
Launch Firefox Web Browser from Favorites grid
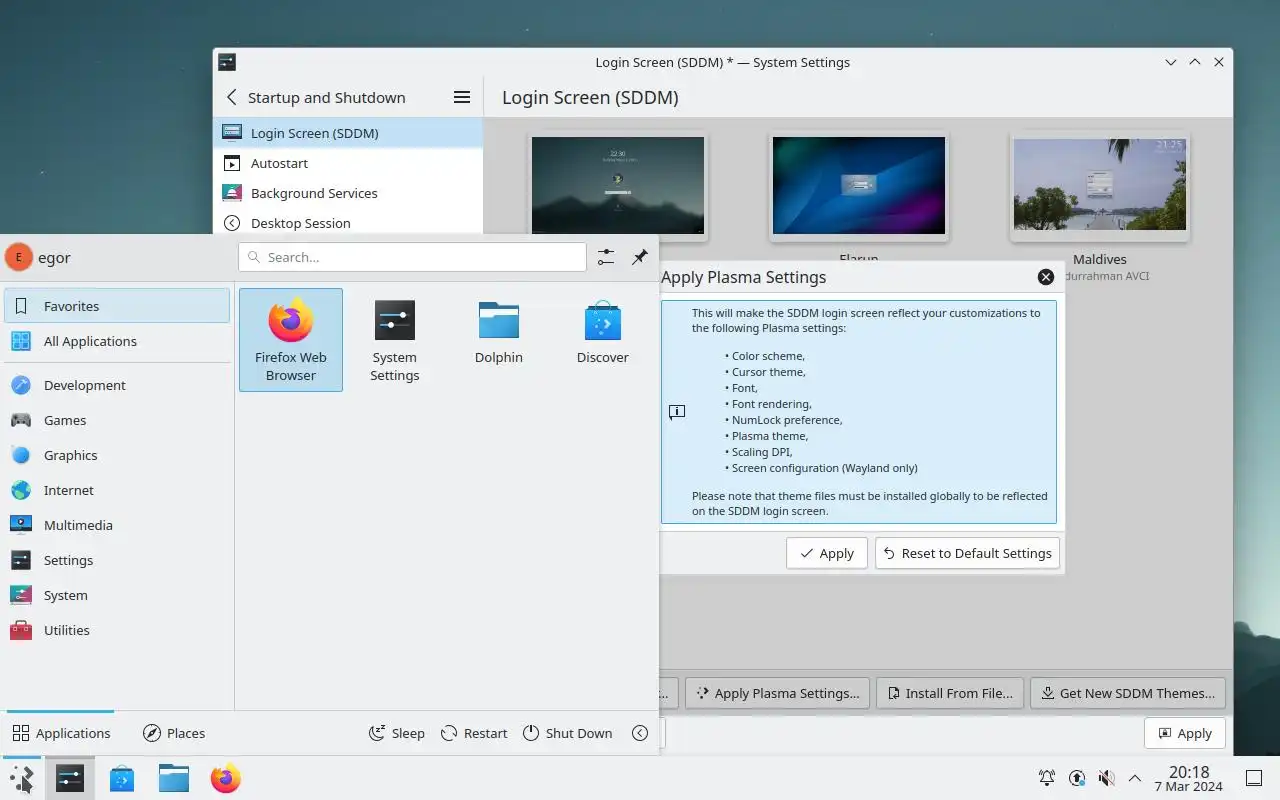[291, 340]
